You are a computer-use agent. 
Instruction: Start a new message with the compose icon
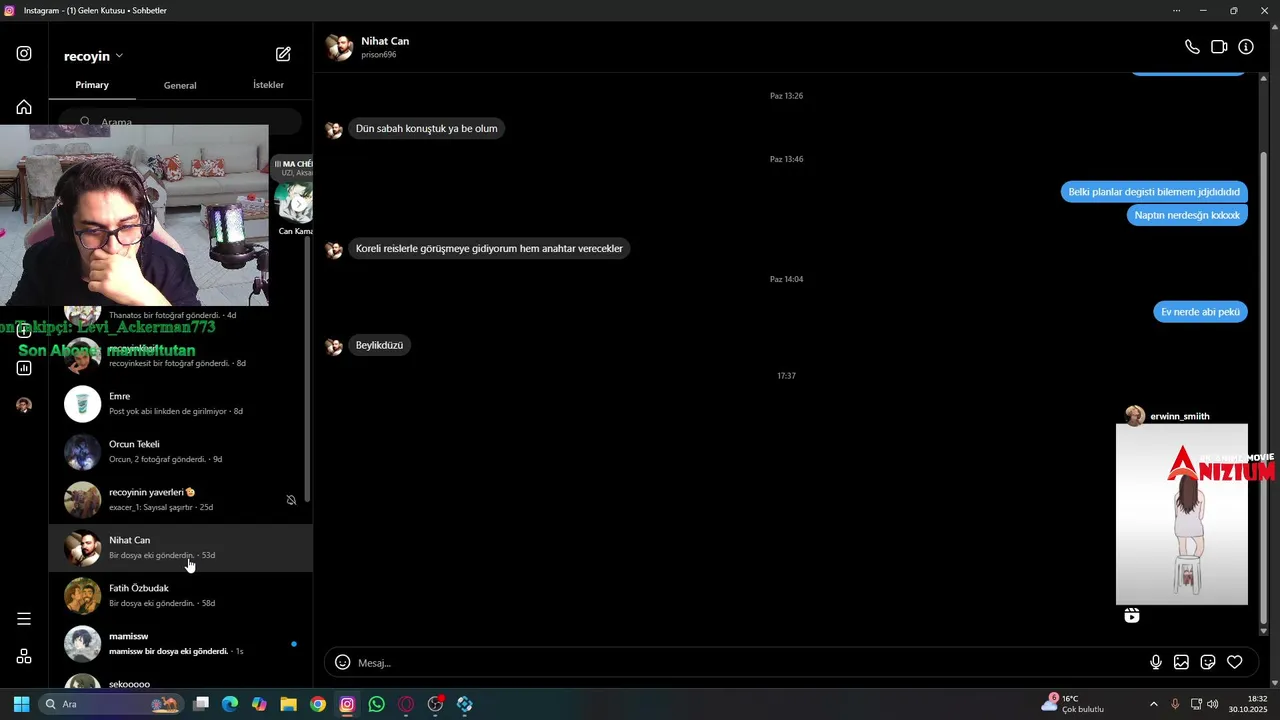click(x=283, y=55)
